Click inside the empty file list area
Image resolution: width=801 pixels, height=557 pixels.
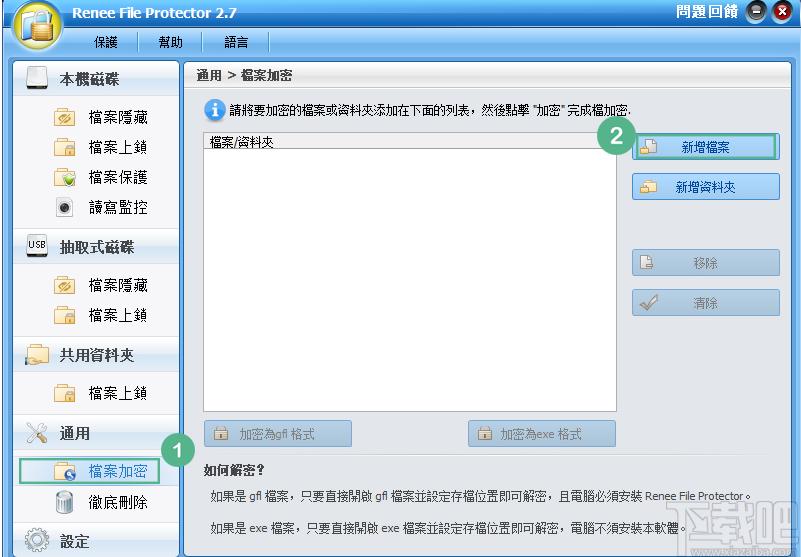tap(410, 280)
